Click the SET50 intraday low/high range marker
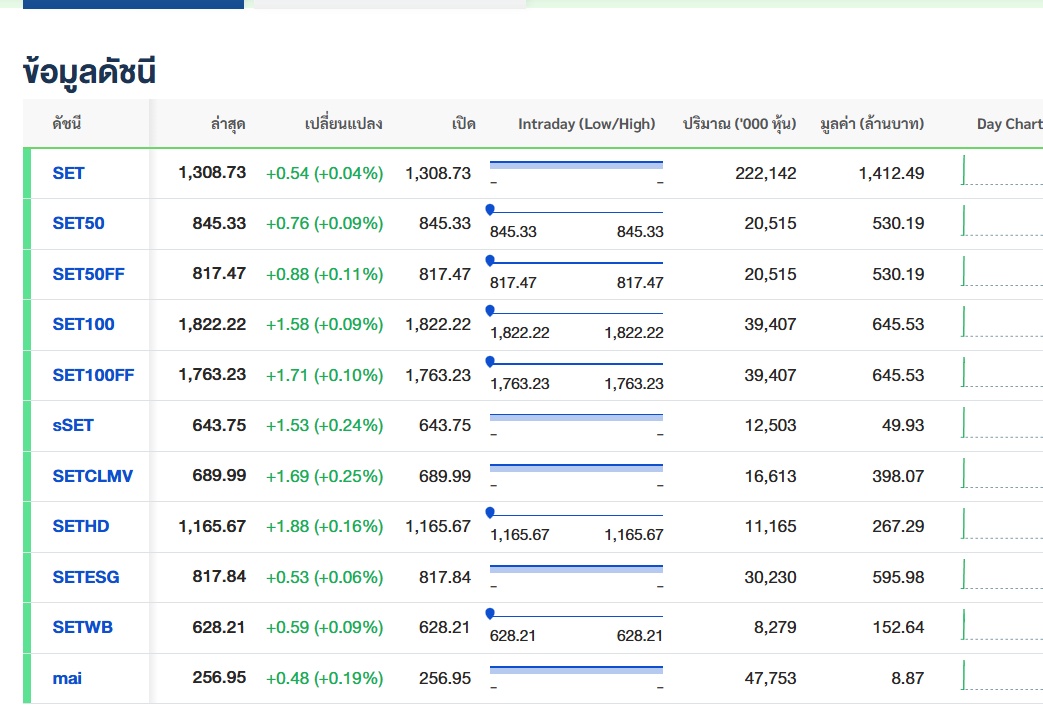The image size is (1043, 708). click(490, 210)
